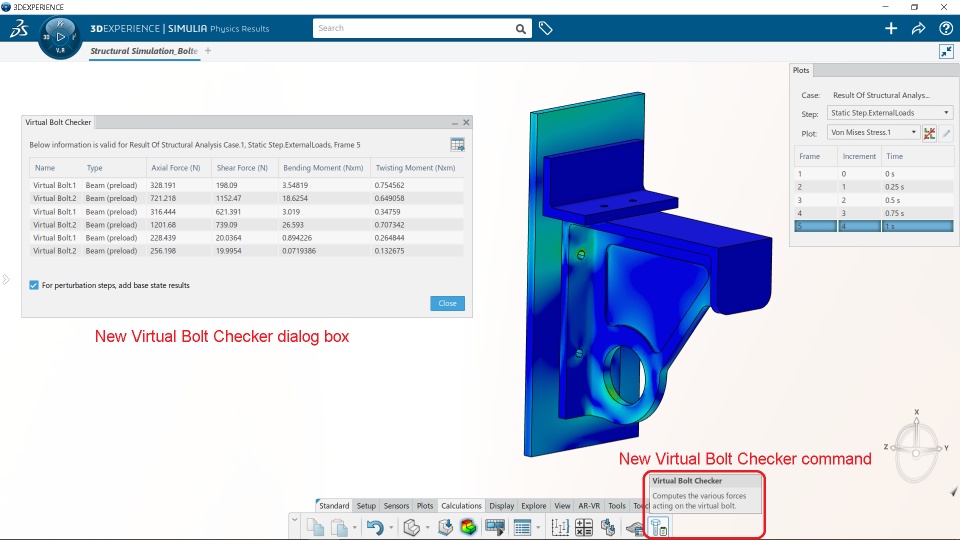This screenshot has height=540, width=960.
Task: Collapse the action bar with chevron
Action: [x=294, y=520]
